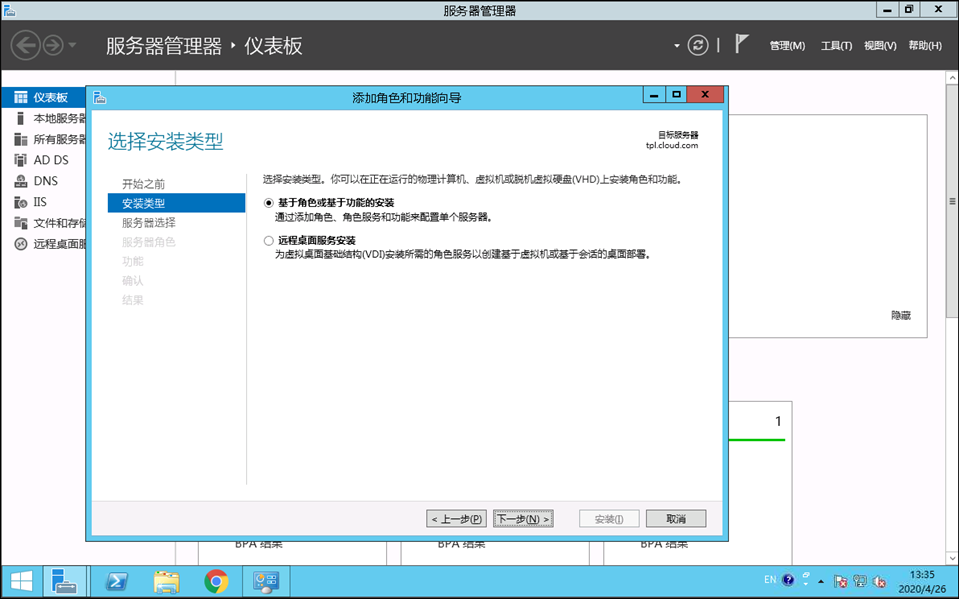Expand the navigation history dropdown arrow
960x599 pixels.
point(72,46)
